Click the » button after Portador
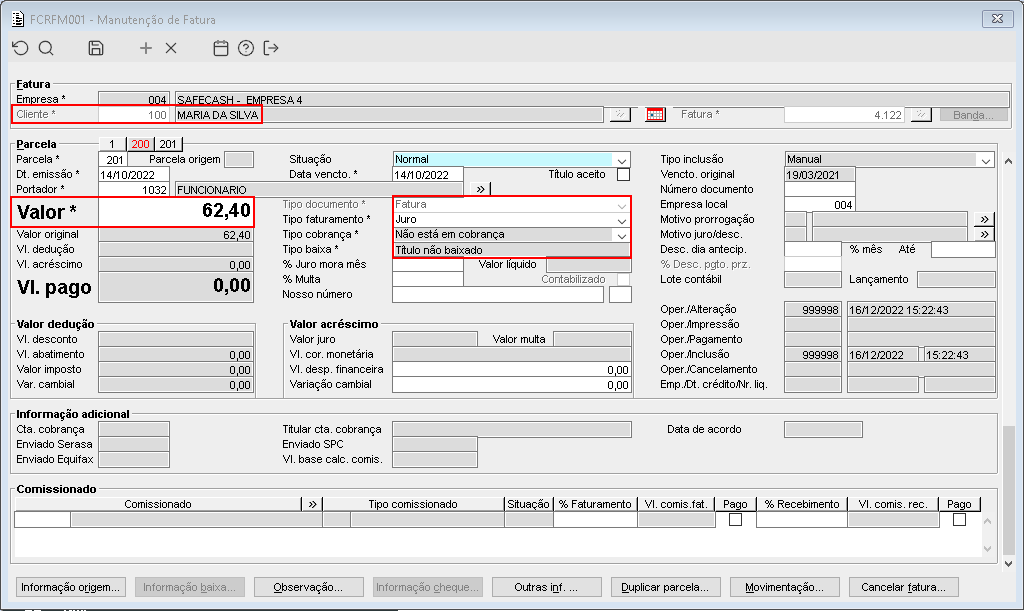This screenshot has width=1024, height=611. [x=481, y=189]
